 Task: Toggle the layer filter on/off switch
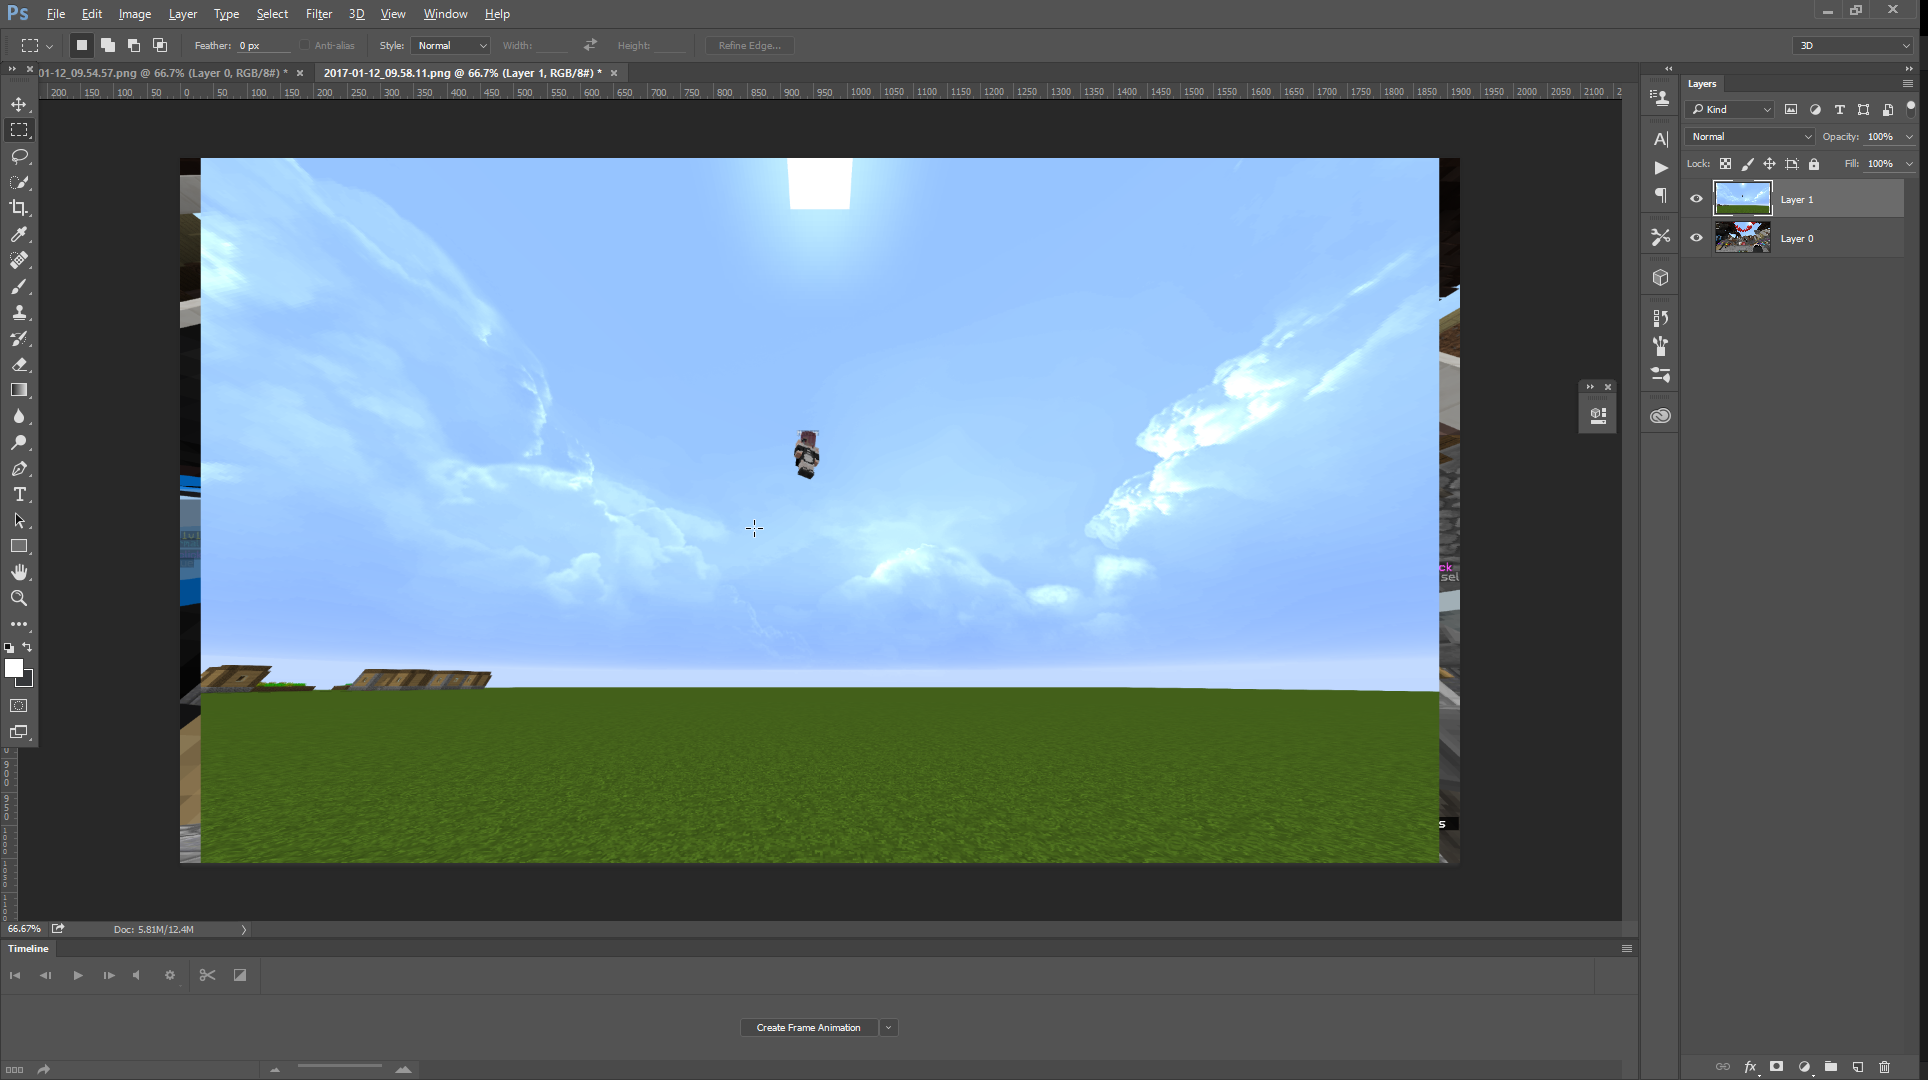point(1911,108)
